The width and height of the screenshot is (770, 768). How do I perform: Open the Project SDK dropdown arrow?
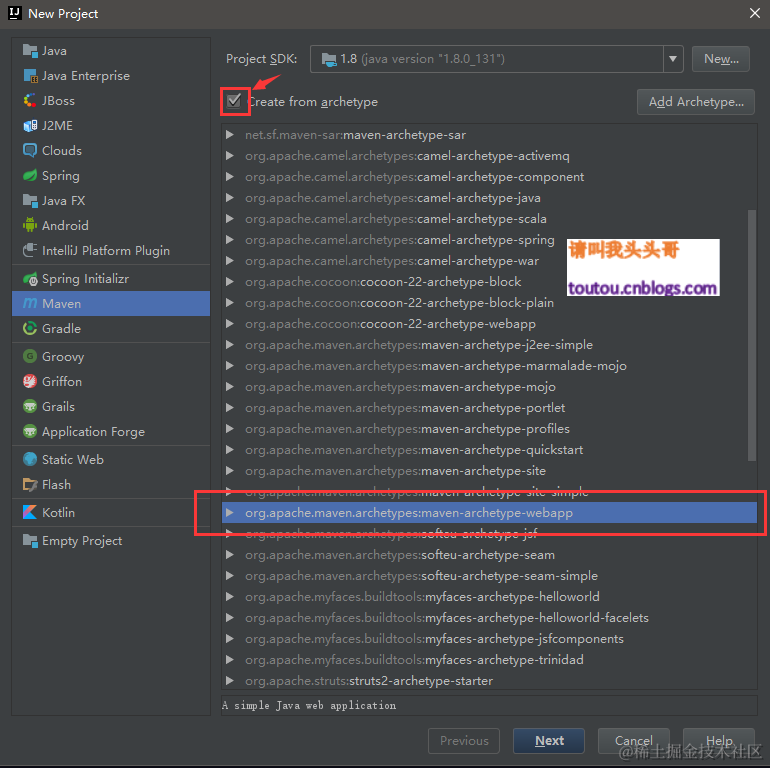[673, 59]
